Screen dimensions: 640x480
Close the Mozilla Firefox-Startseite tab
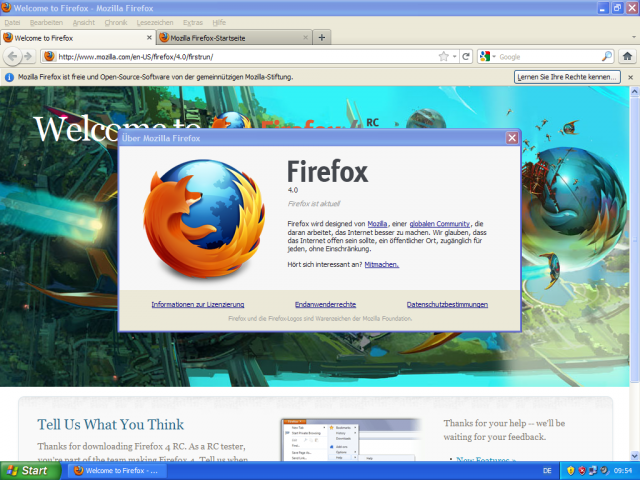tap(305, 38)
